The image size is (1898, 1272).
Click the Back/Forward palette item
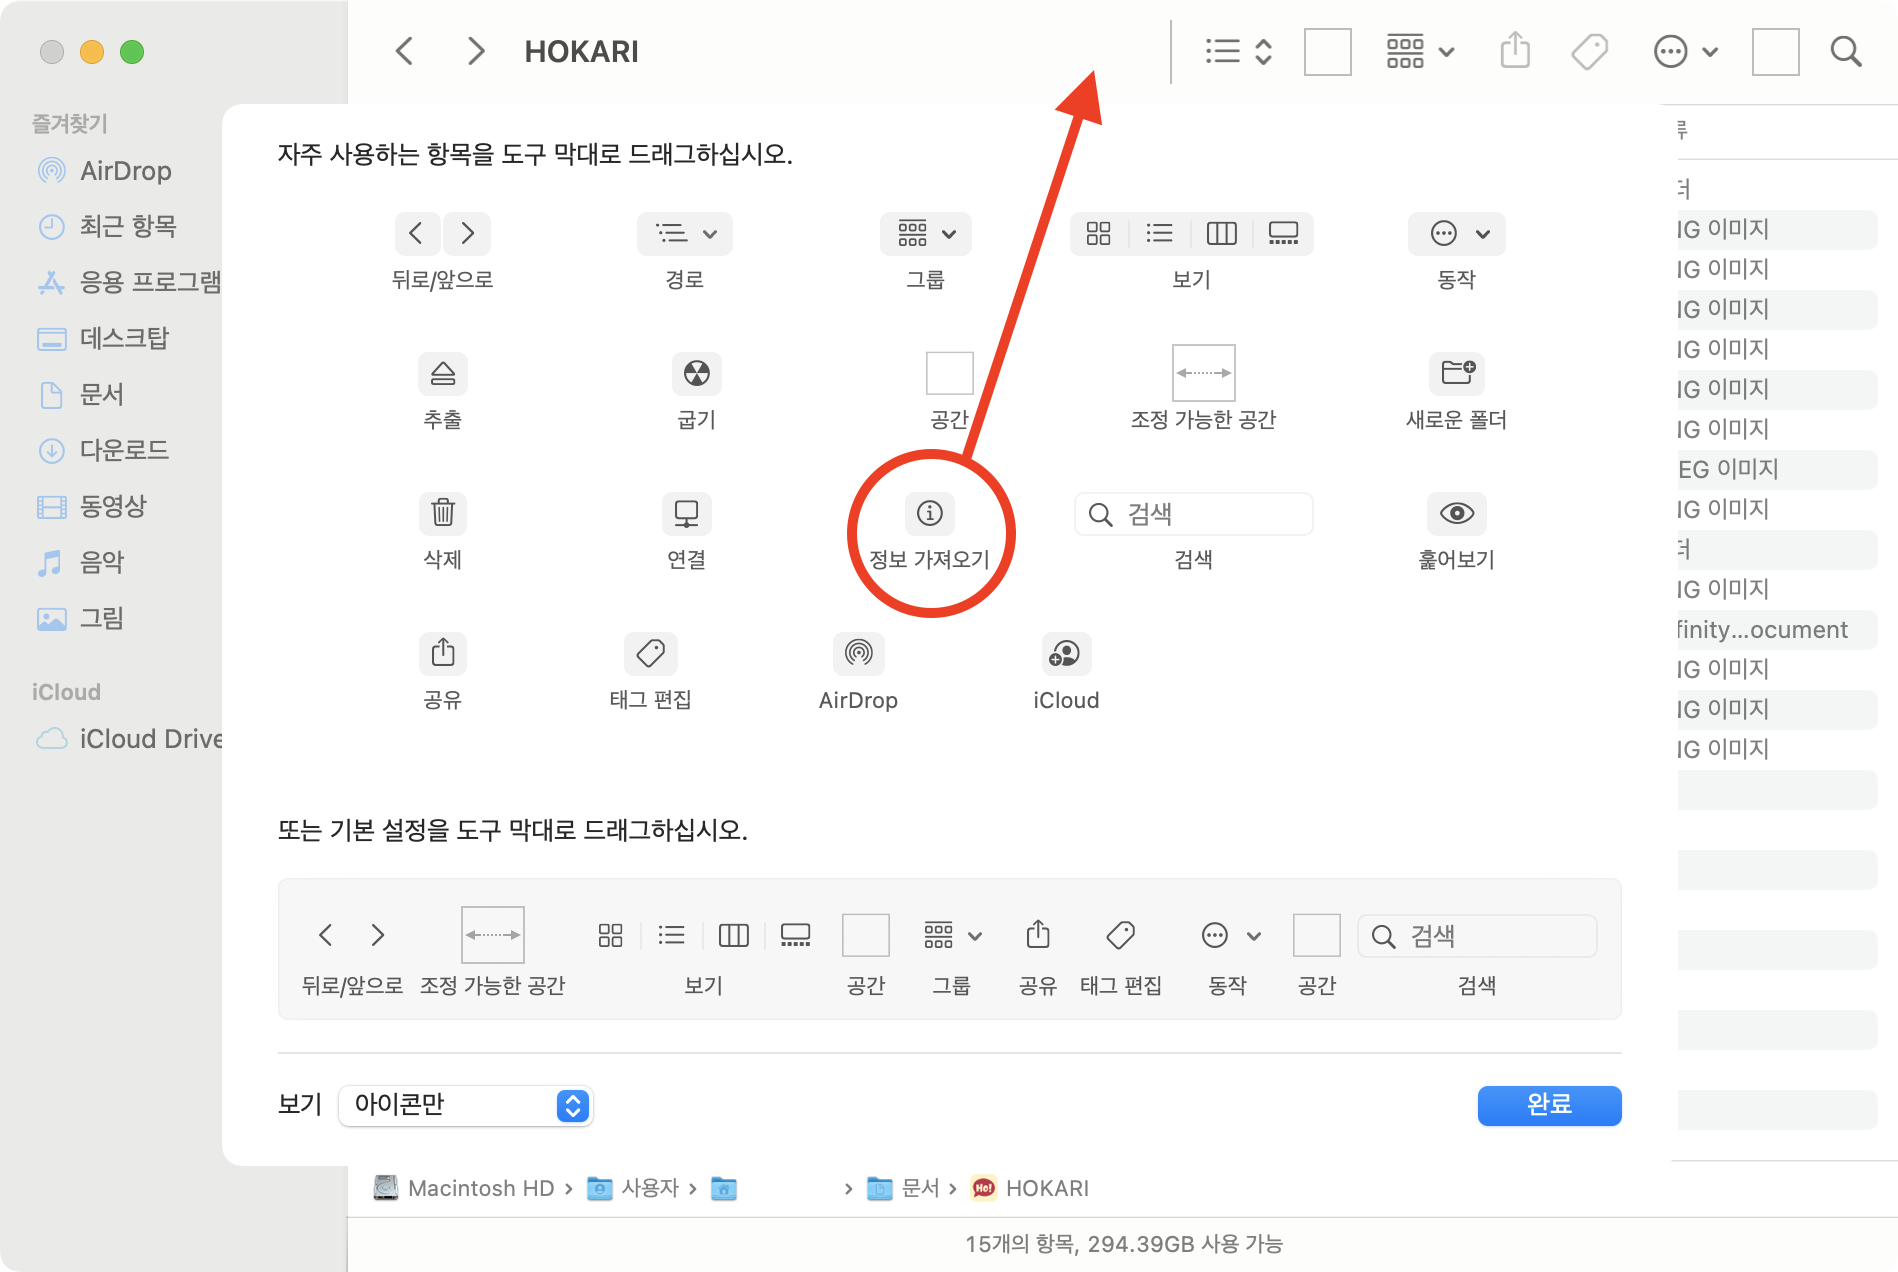pos(442,234)
